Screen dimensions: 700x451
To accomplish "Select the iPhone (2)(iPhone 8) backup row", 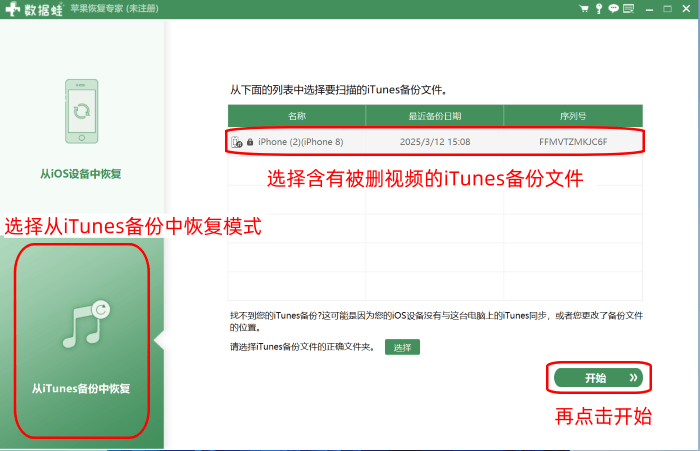I will click(435, 142).
